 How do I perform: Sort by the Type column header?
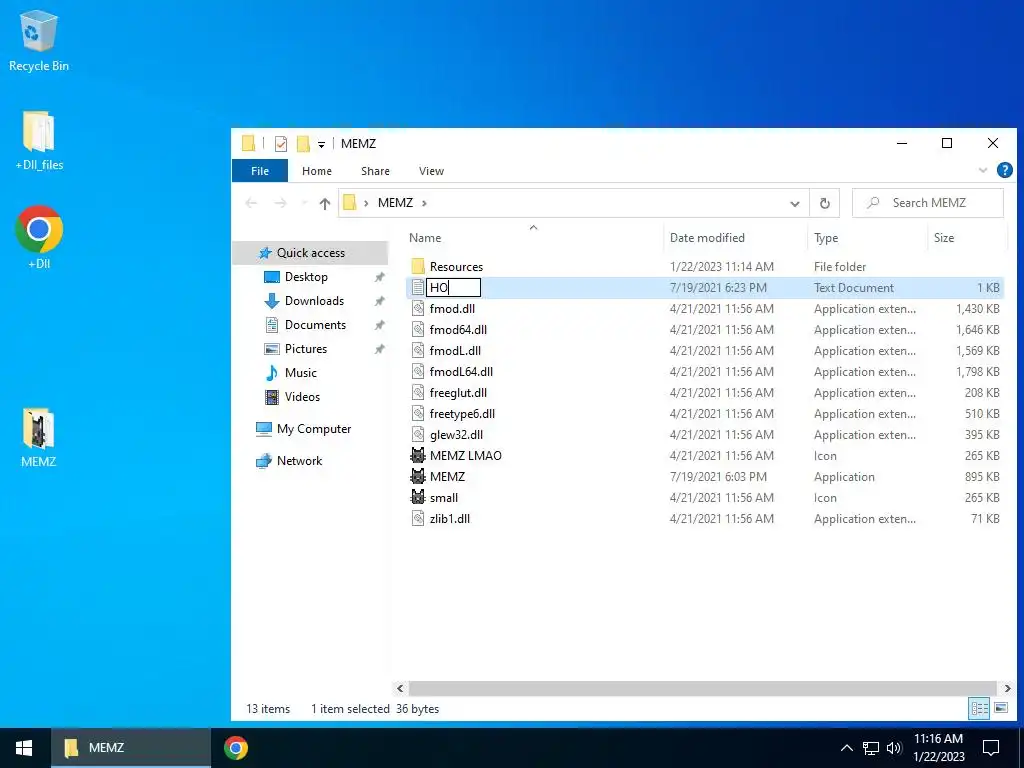click(x=825, y=238)
